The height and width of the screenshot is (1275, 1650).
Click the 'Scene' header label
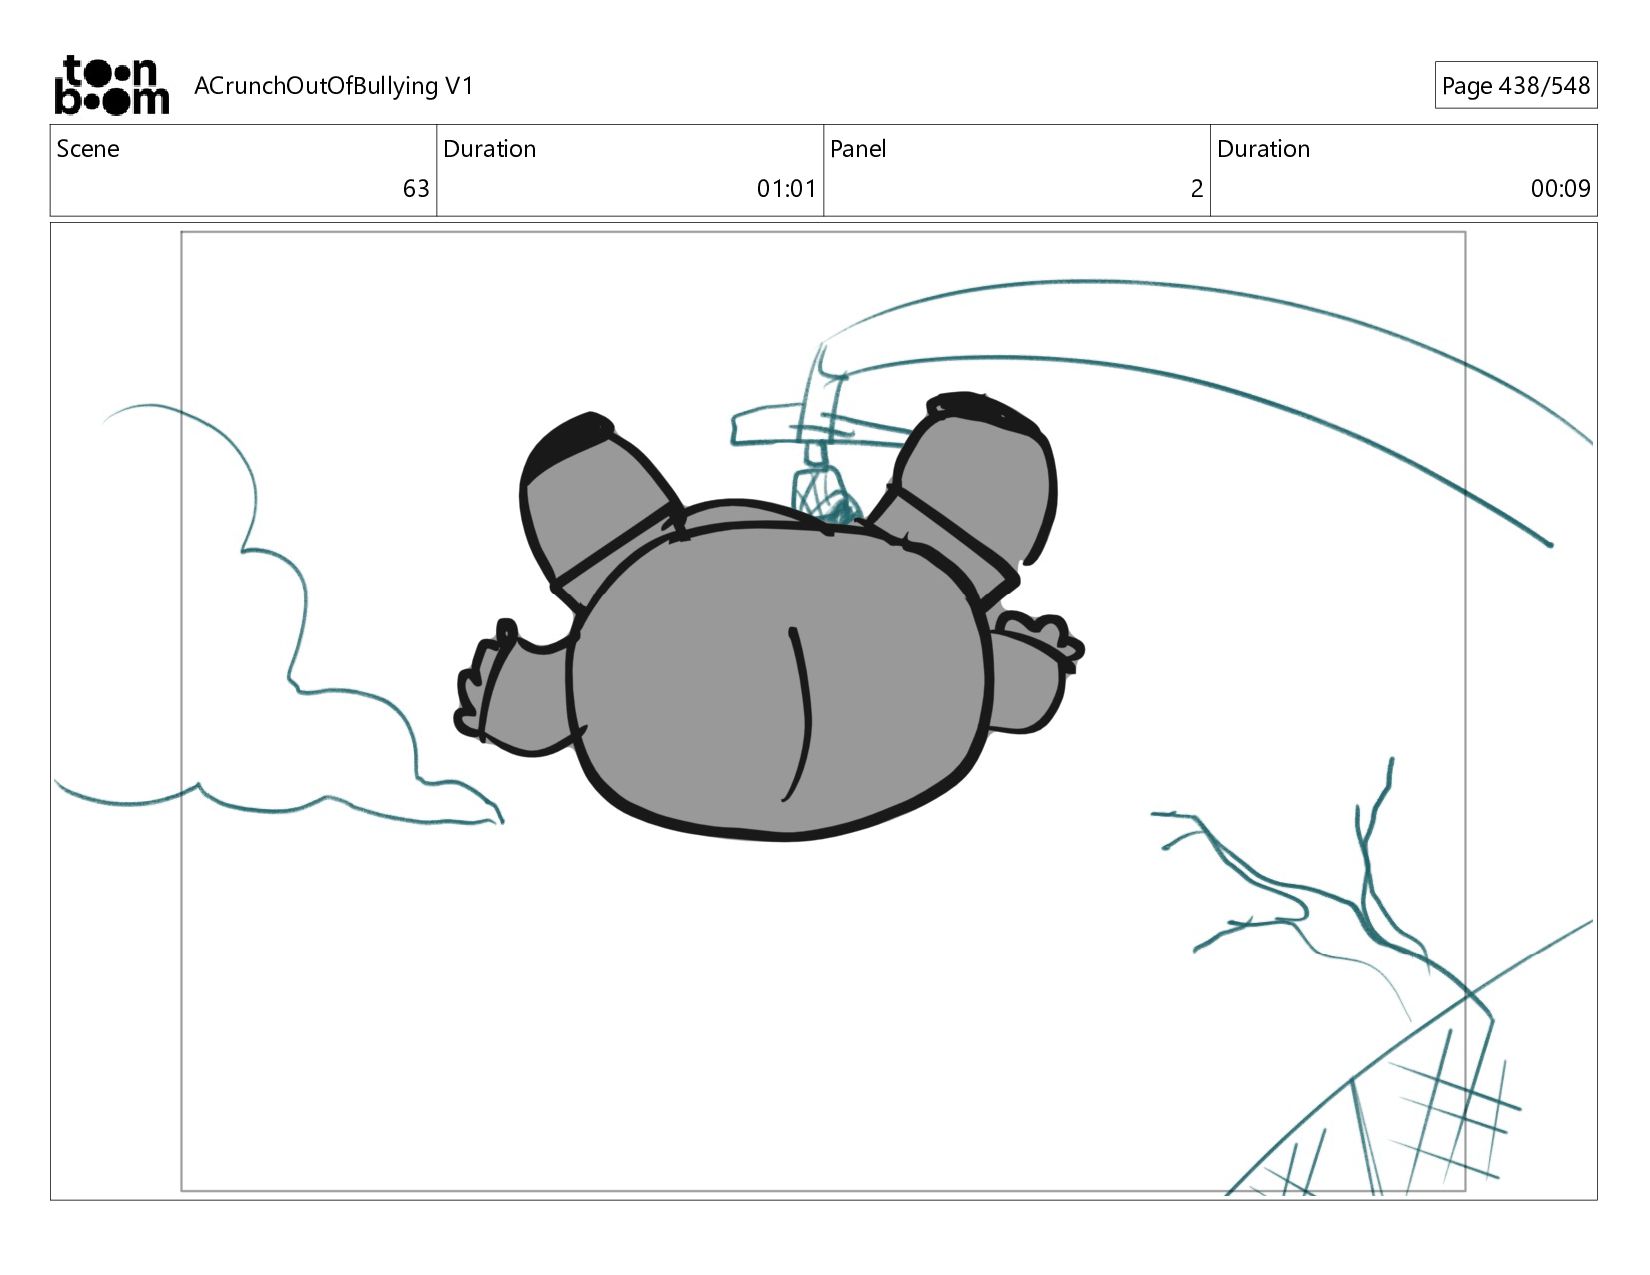tap(88, 149)
